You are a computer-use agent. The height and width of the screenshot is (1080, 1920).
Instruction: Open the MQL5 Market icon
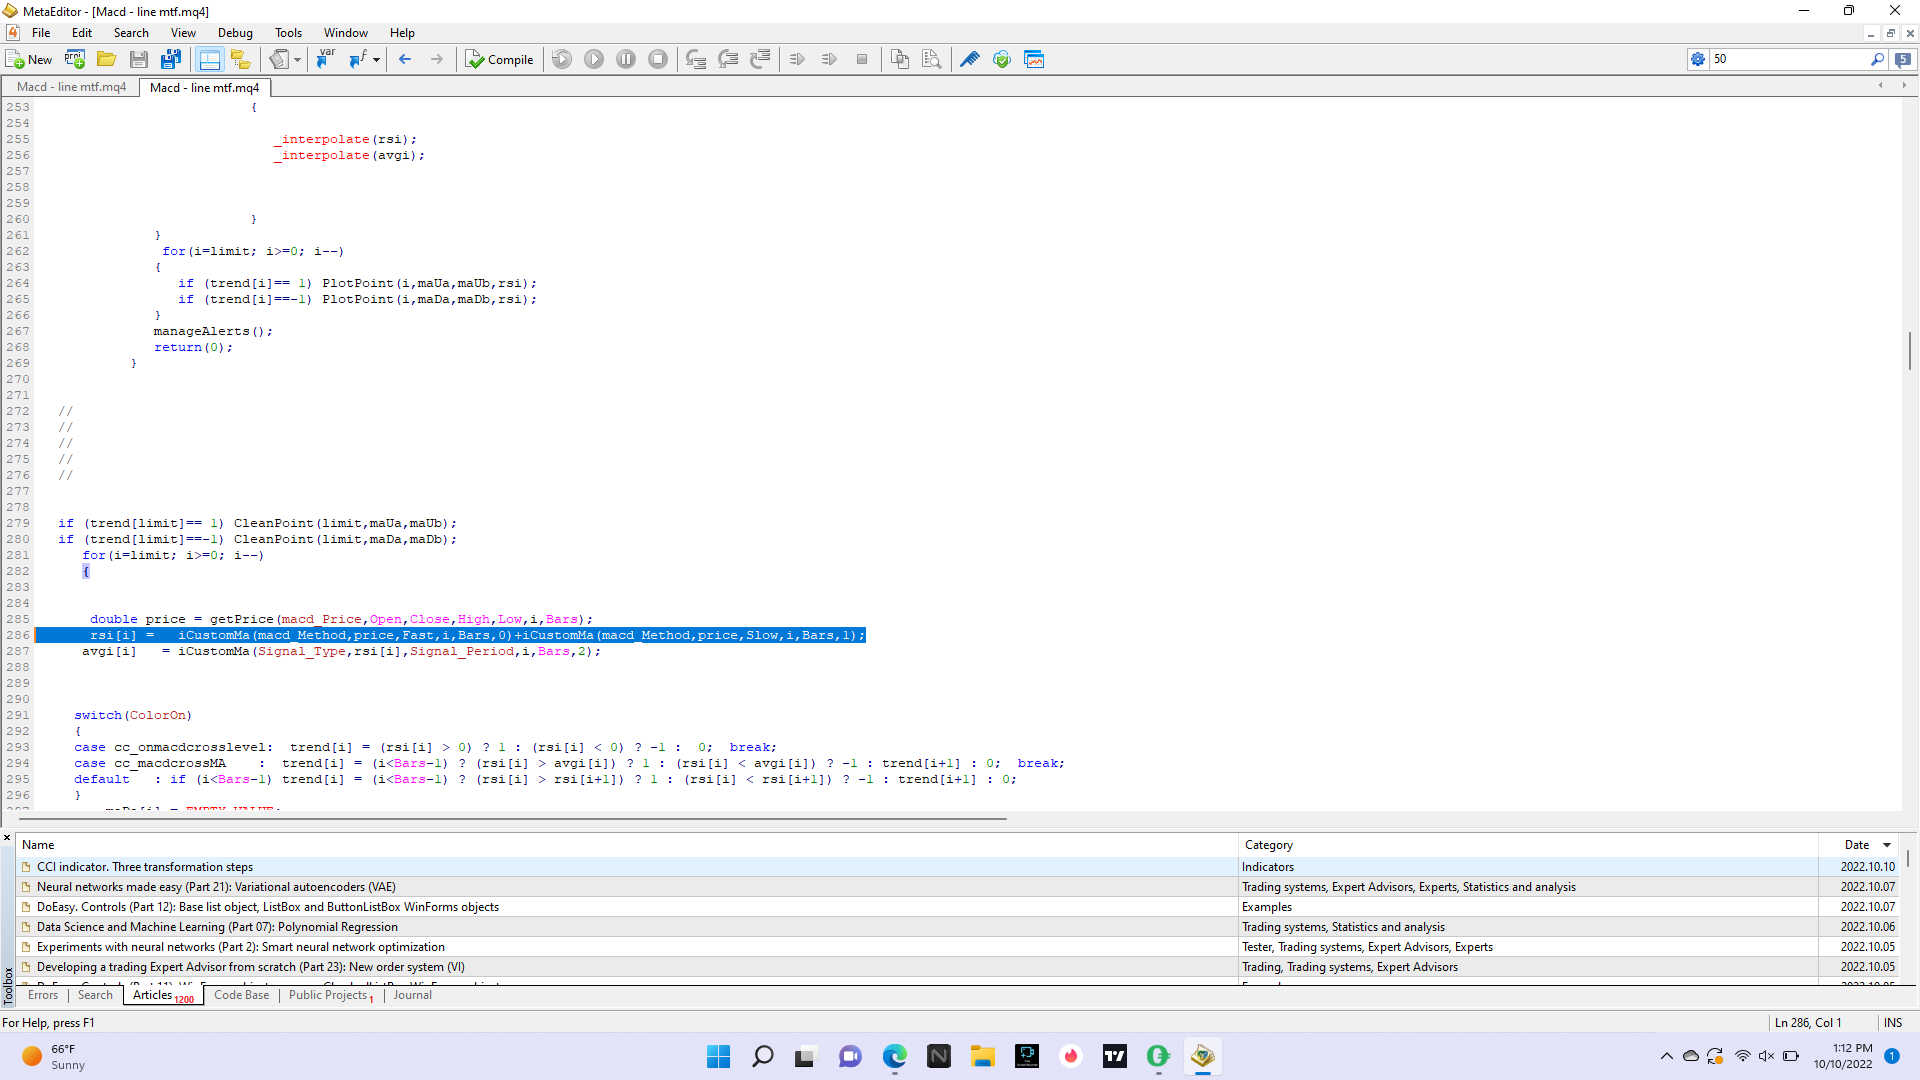(x=1002, y=60)
